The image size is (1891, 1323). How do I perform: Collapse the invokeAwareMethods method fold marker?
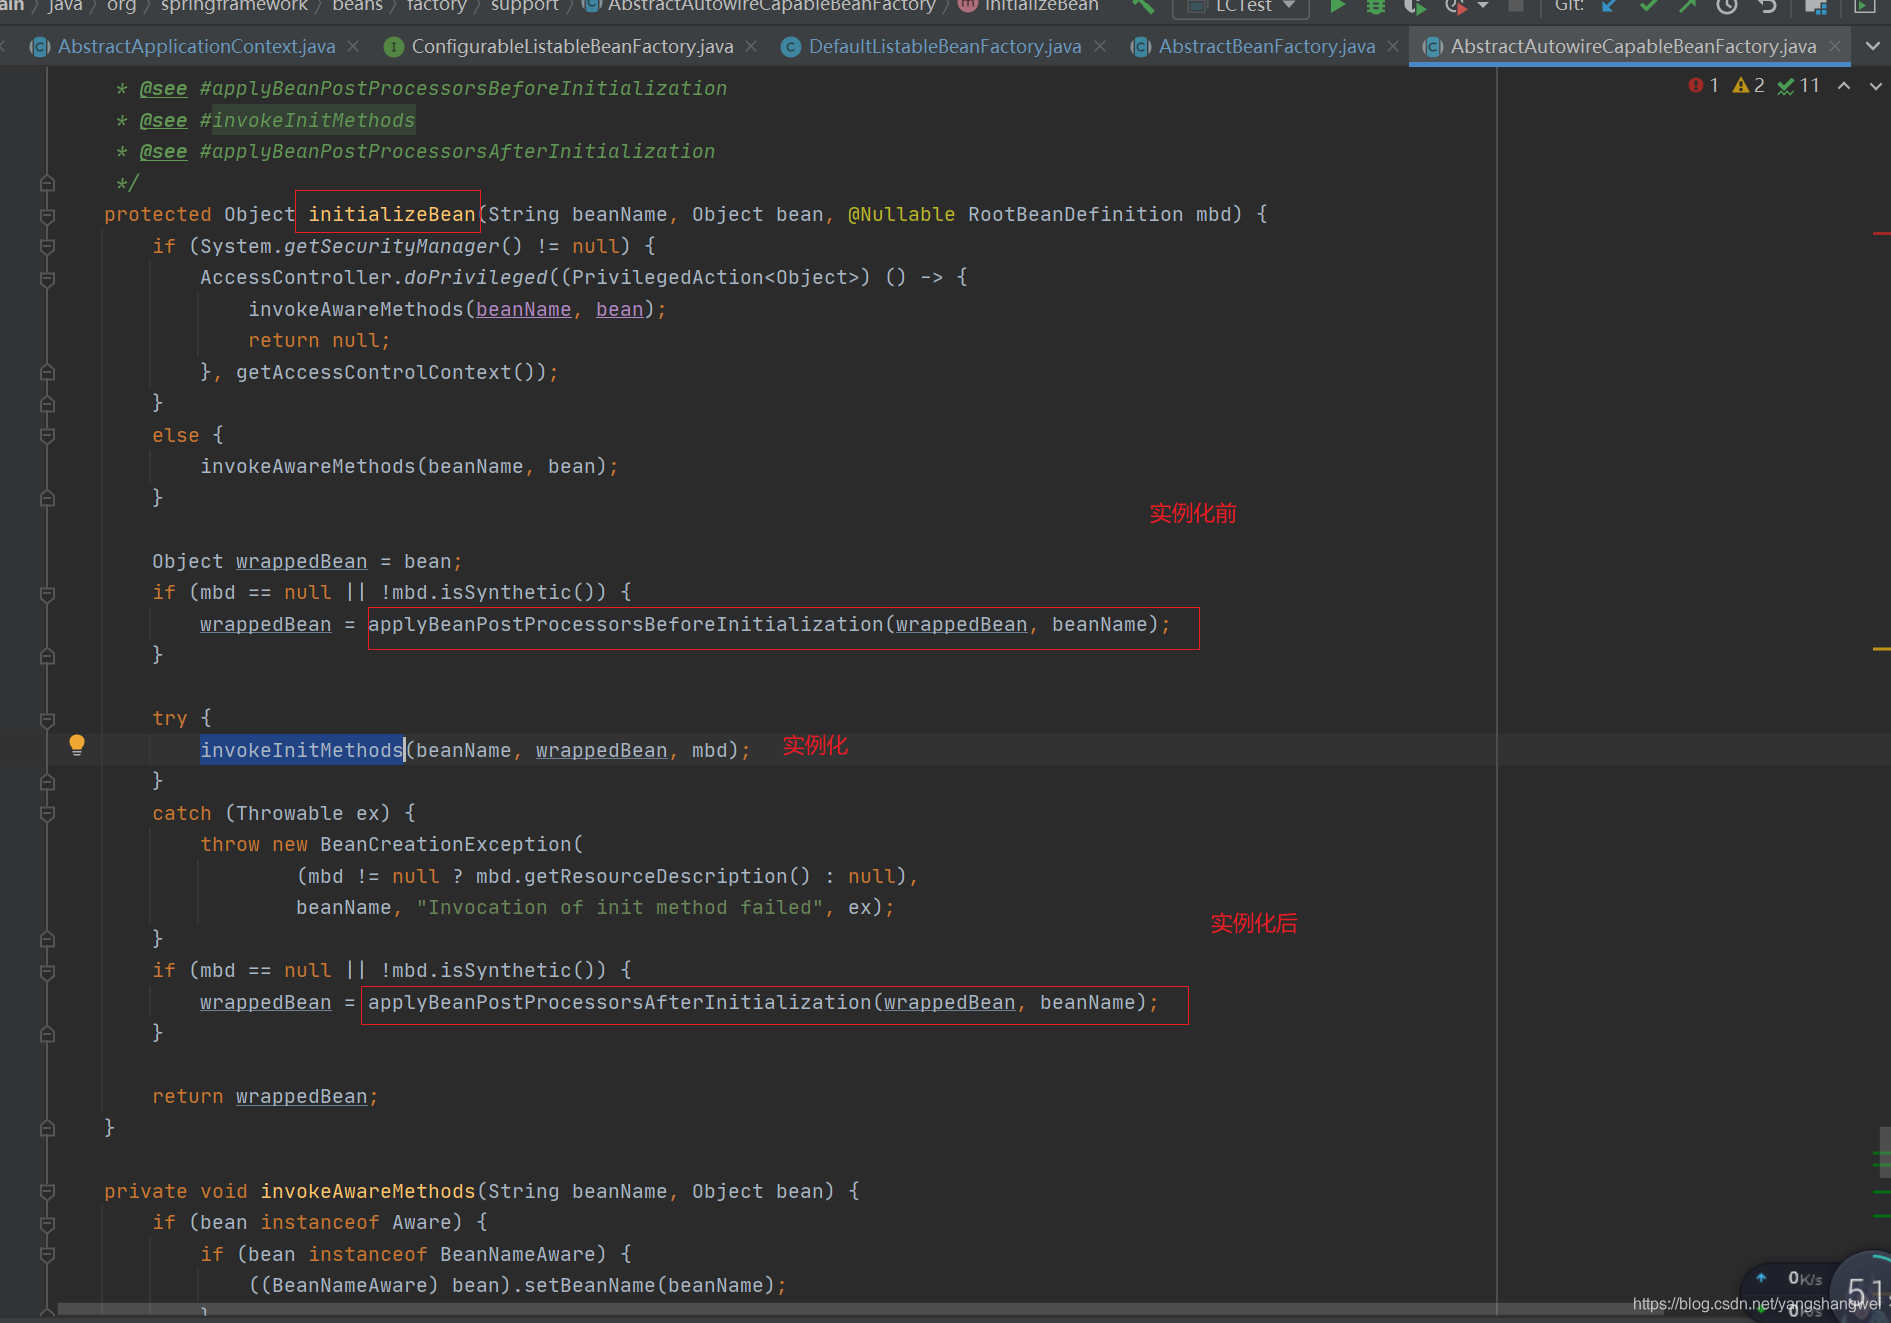47,1192
